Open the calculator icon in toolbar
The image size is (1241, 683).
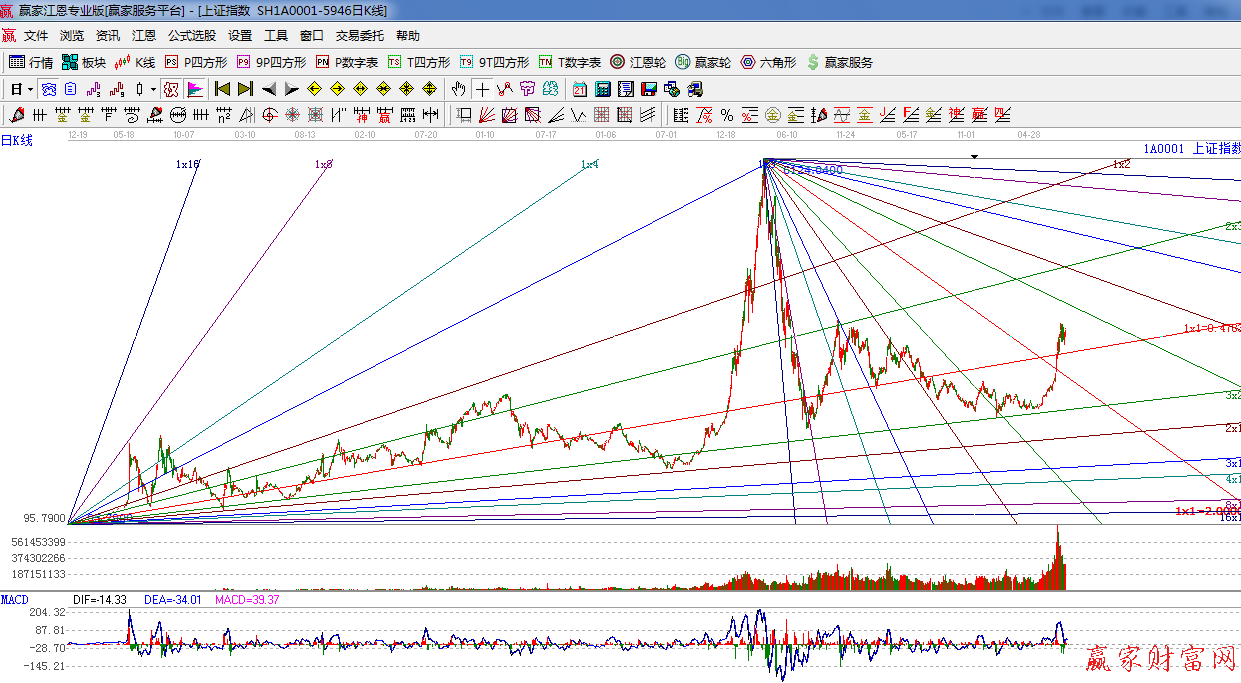[604, 89]
